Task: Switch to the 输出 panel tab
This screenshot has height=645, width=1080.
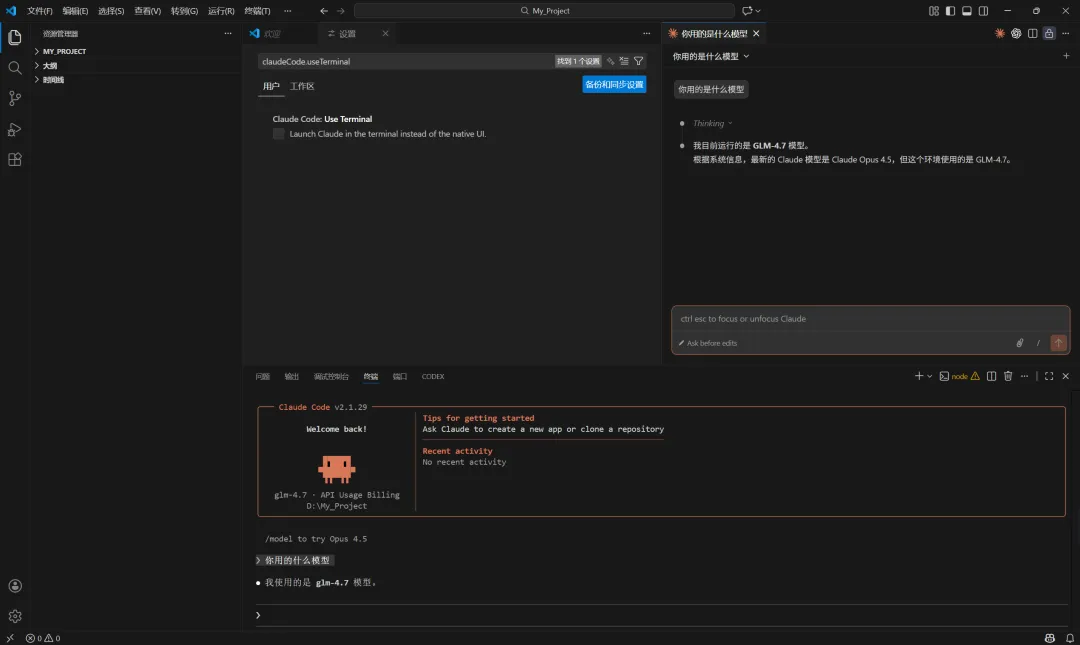Action: pos(291,376)
